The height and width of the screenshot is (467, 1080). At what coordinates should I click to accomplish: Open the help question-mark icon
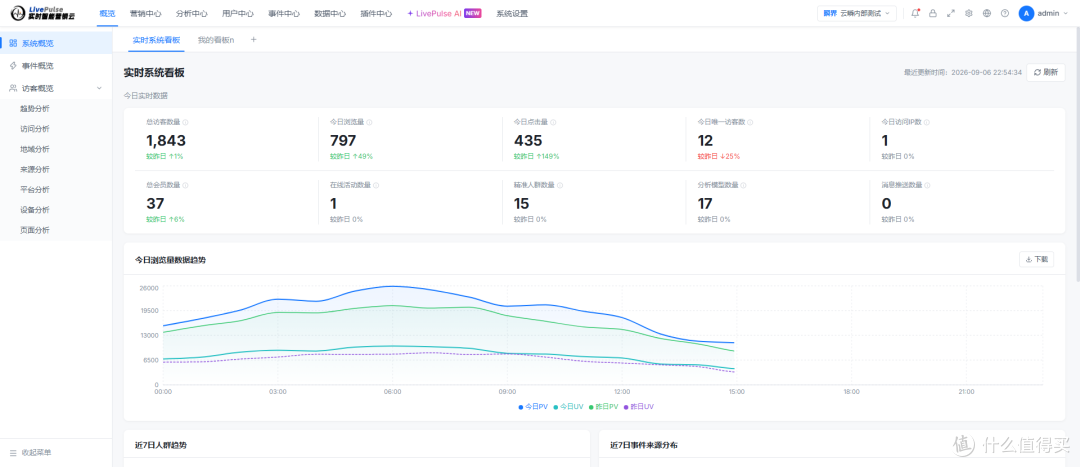pos(1004,13)
